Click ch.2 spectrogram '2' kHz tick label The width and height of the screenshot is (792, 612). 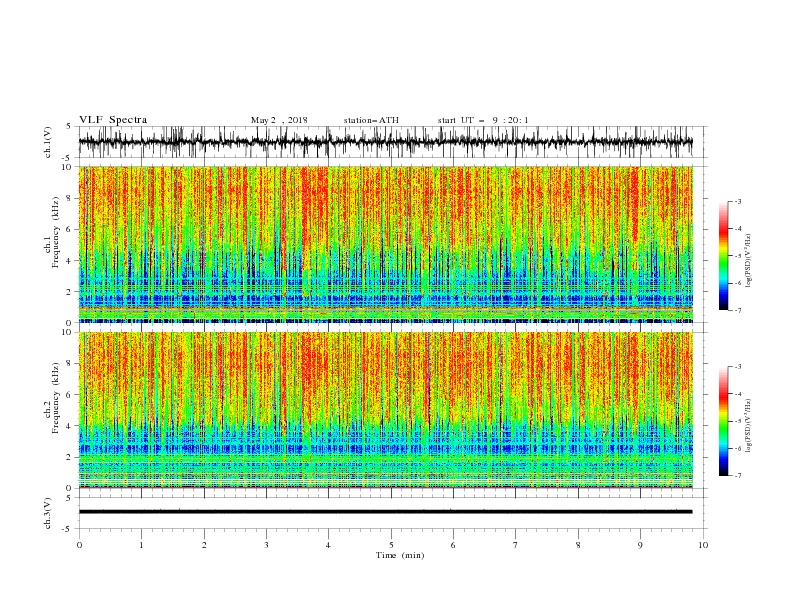(70, 457)
